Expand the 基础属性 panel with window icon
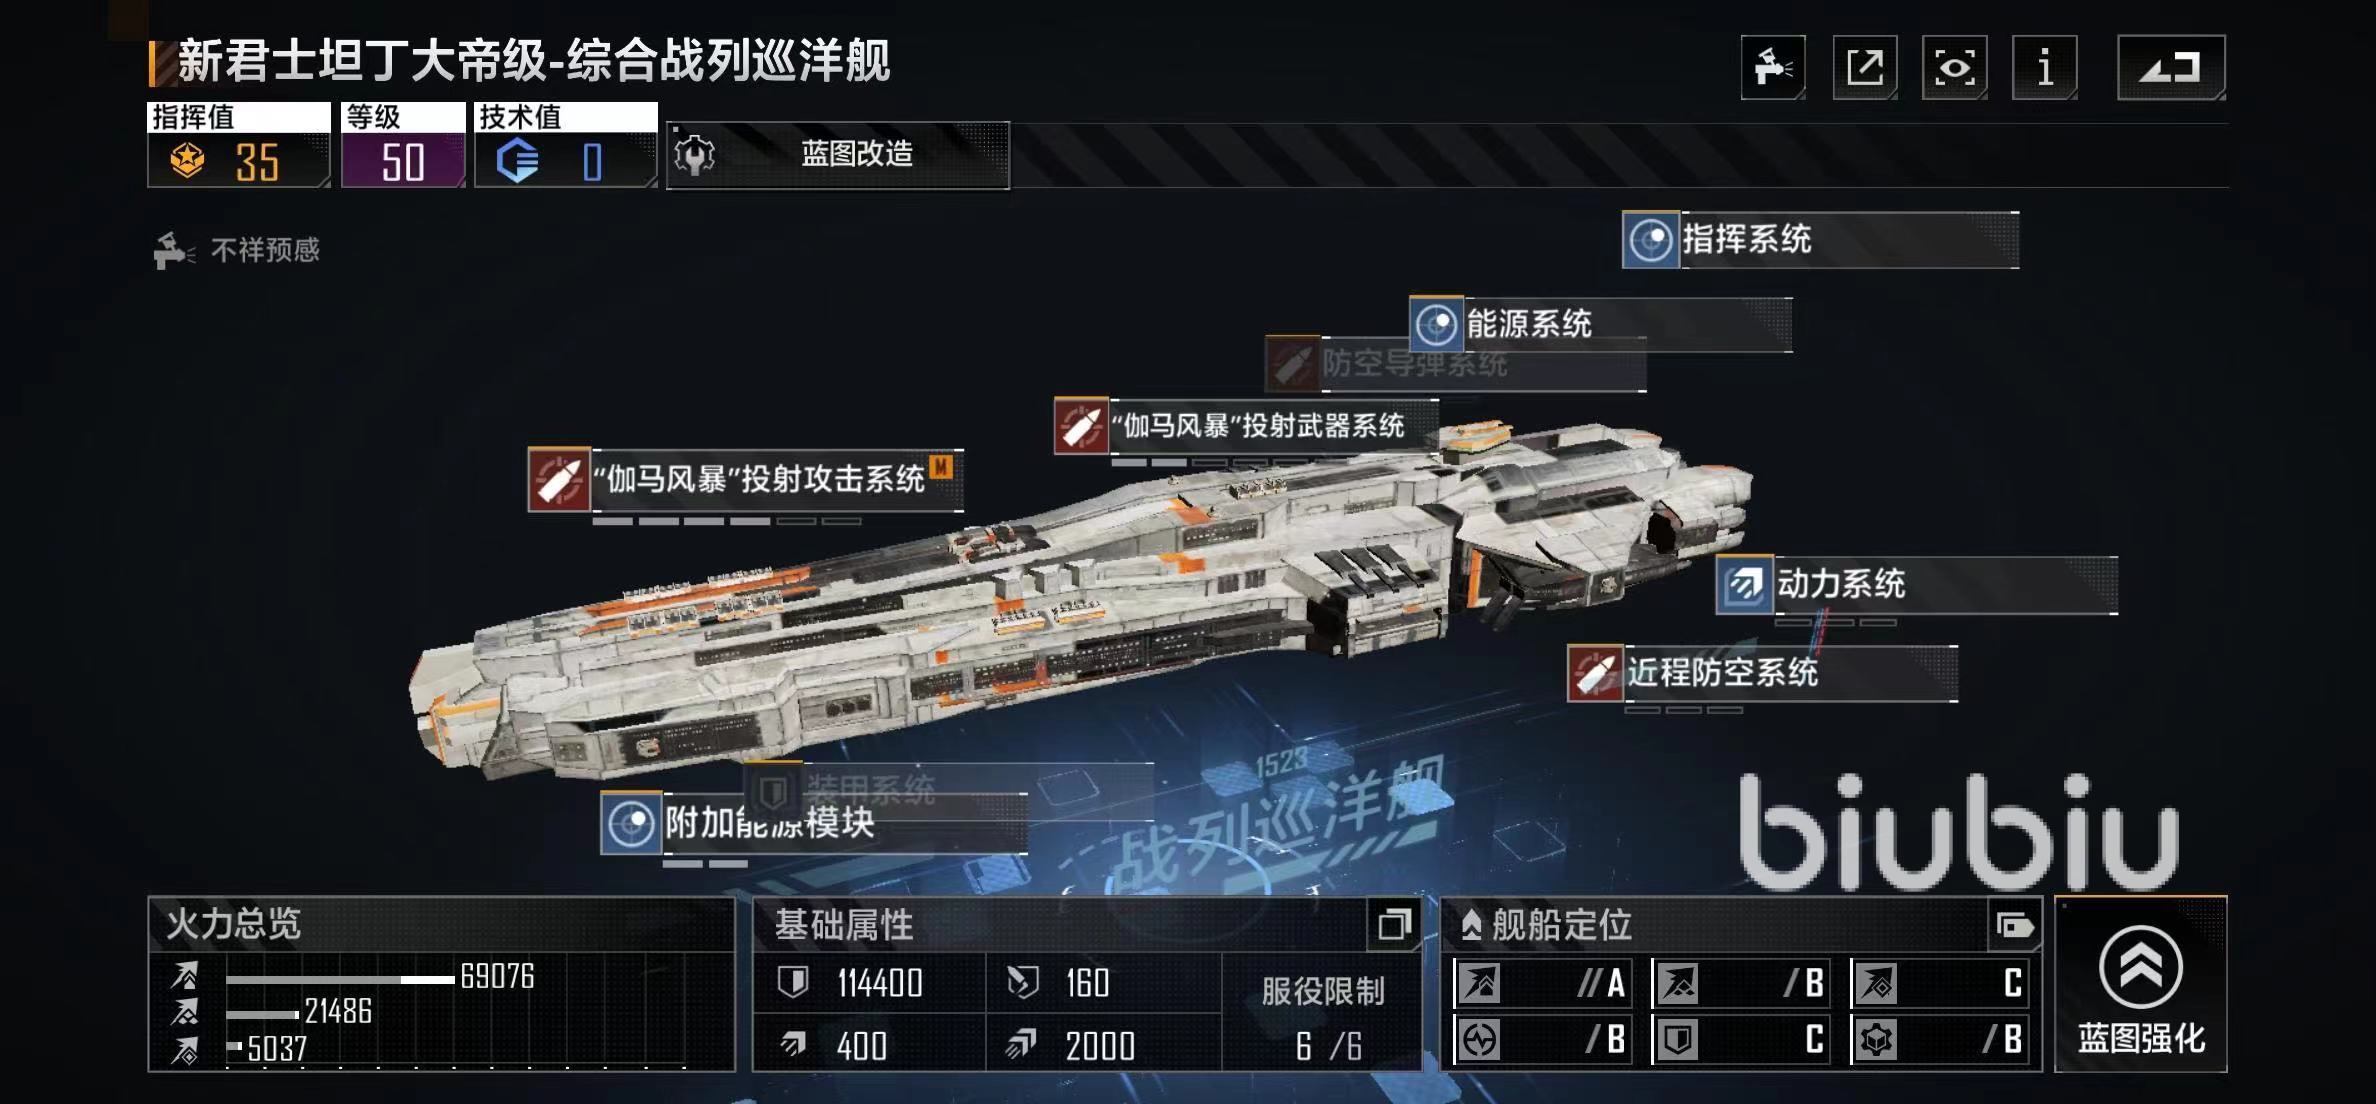 coord(1394,925)
